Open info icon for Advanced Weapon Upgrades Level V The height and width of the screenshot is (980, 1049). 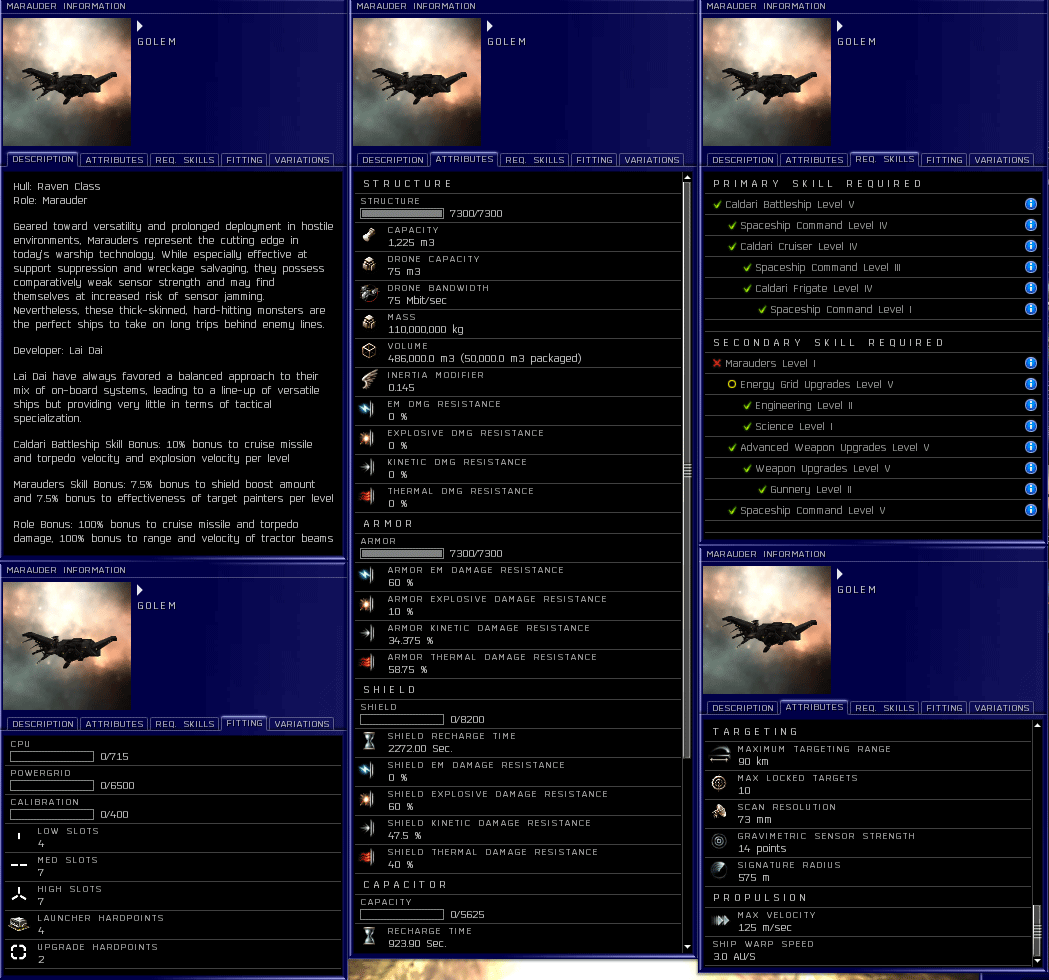coord(1030,447)
